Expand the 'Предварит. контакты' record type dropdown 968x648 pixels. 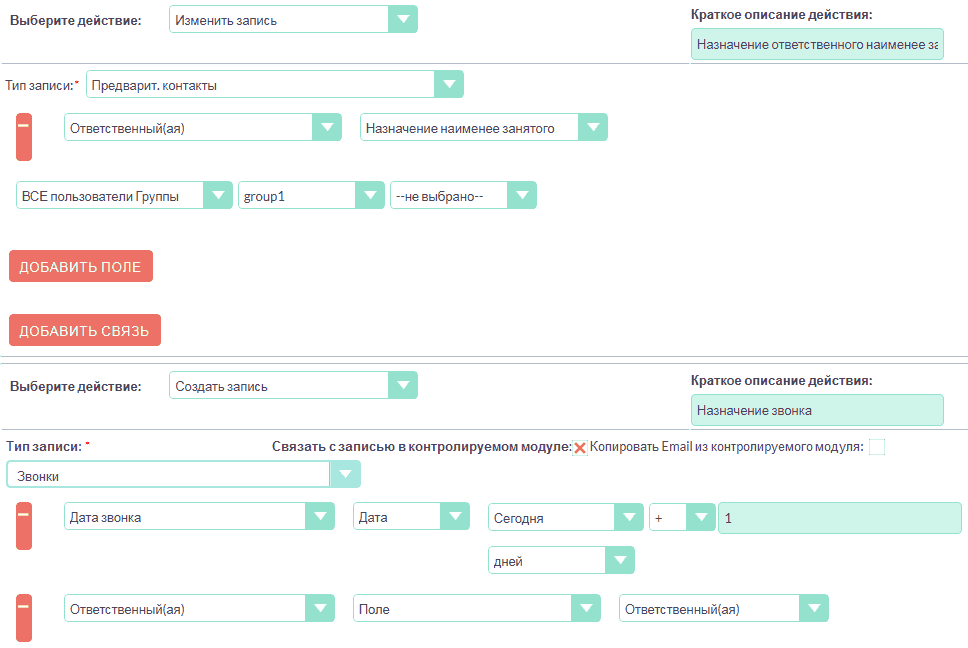click(274, 85)
